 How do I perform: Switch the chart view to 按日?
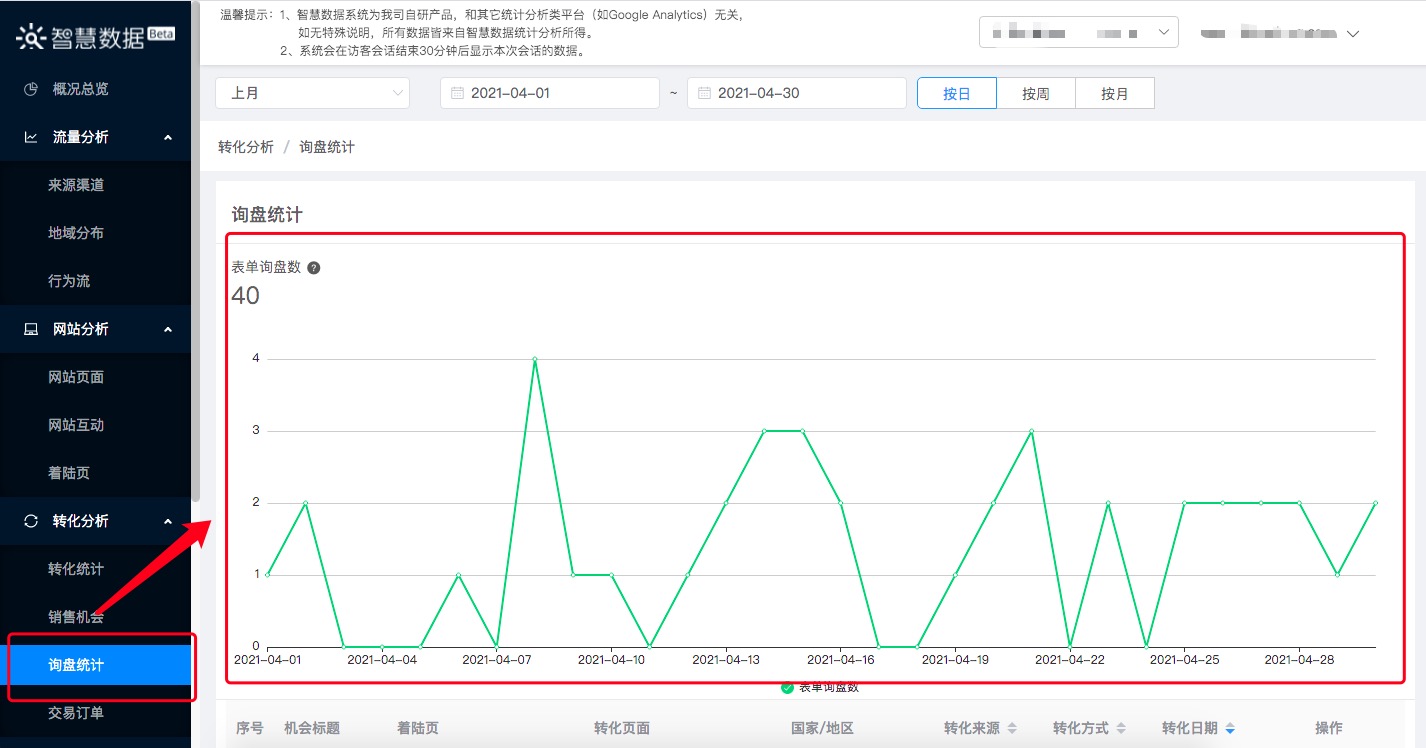pyautogui.click(x=957, y=93)
